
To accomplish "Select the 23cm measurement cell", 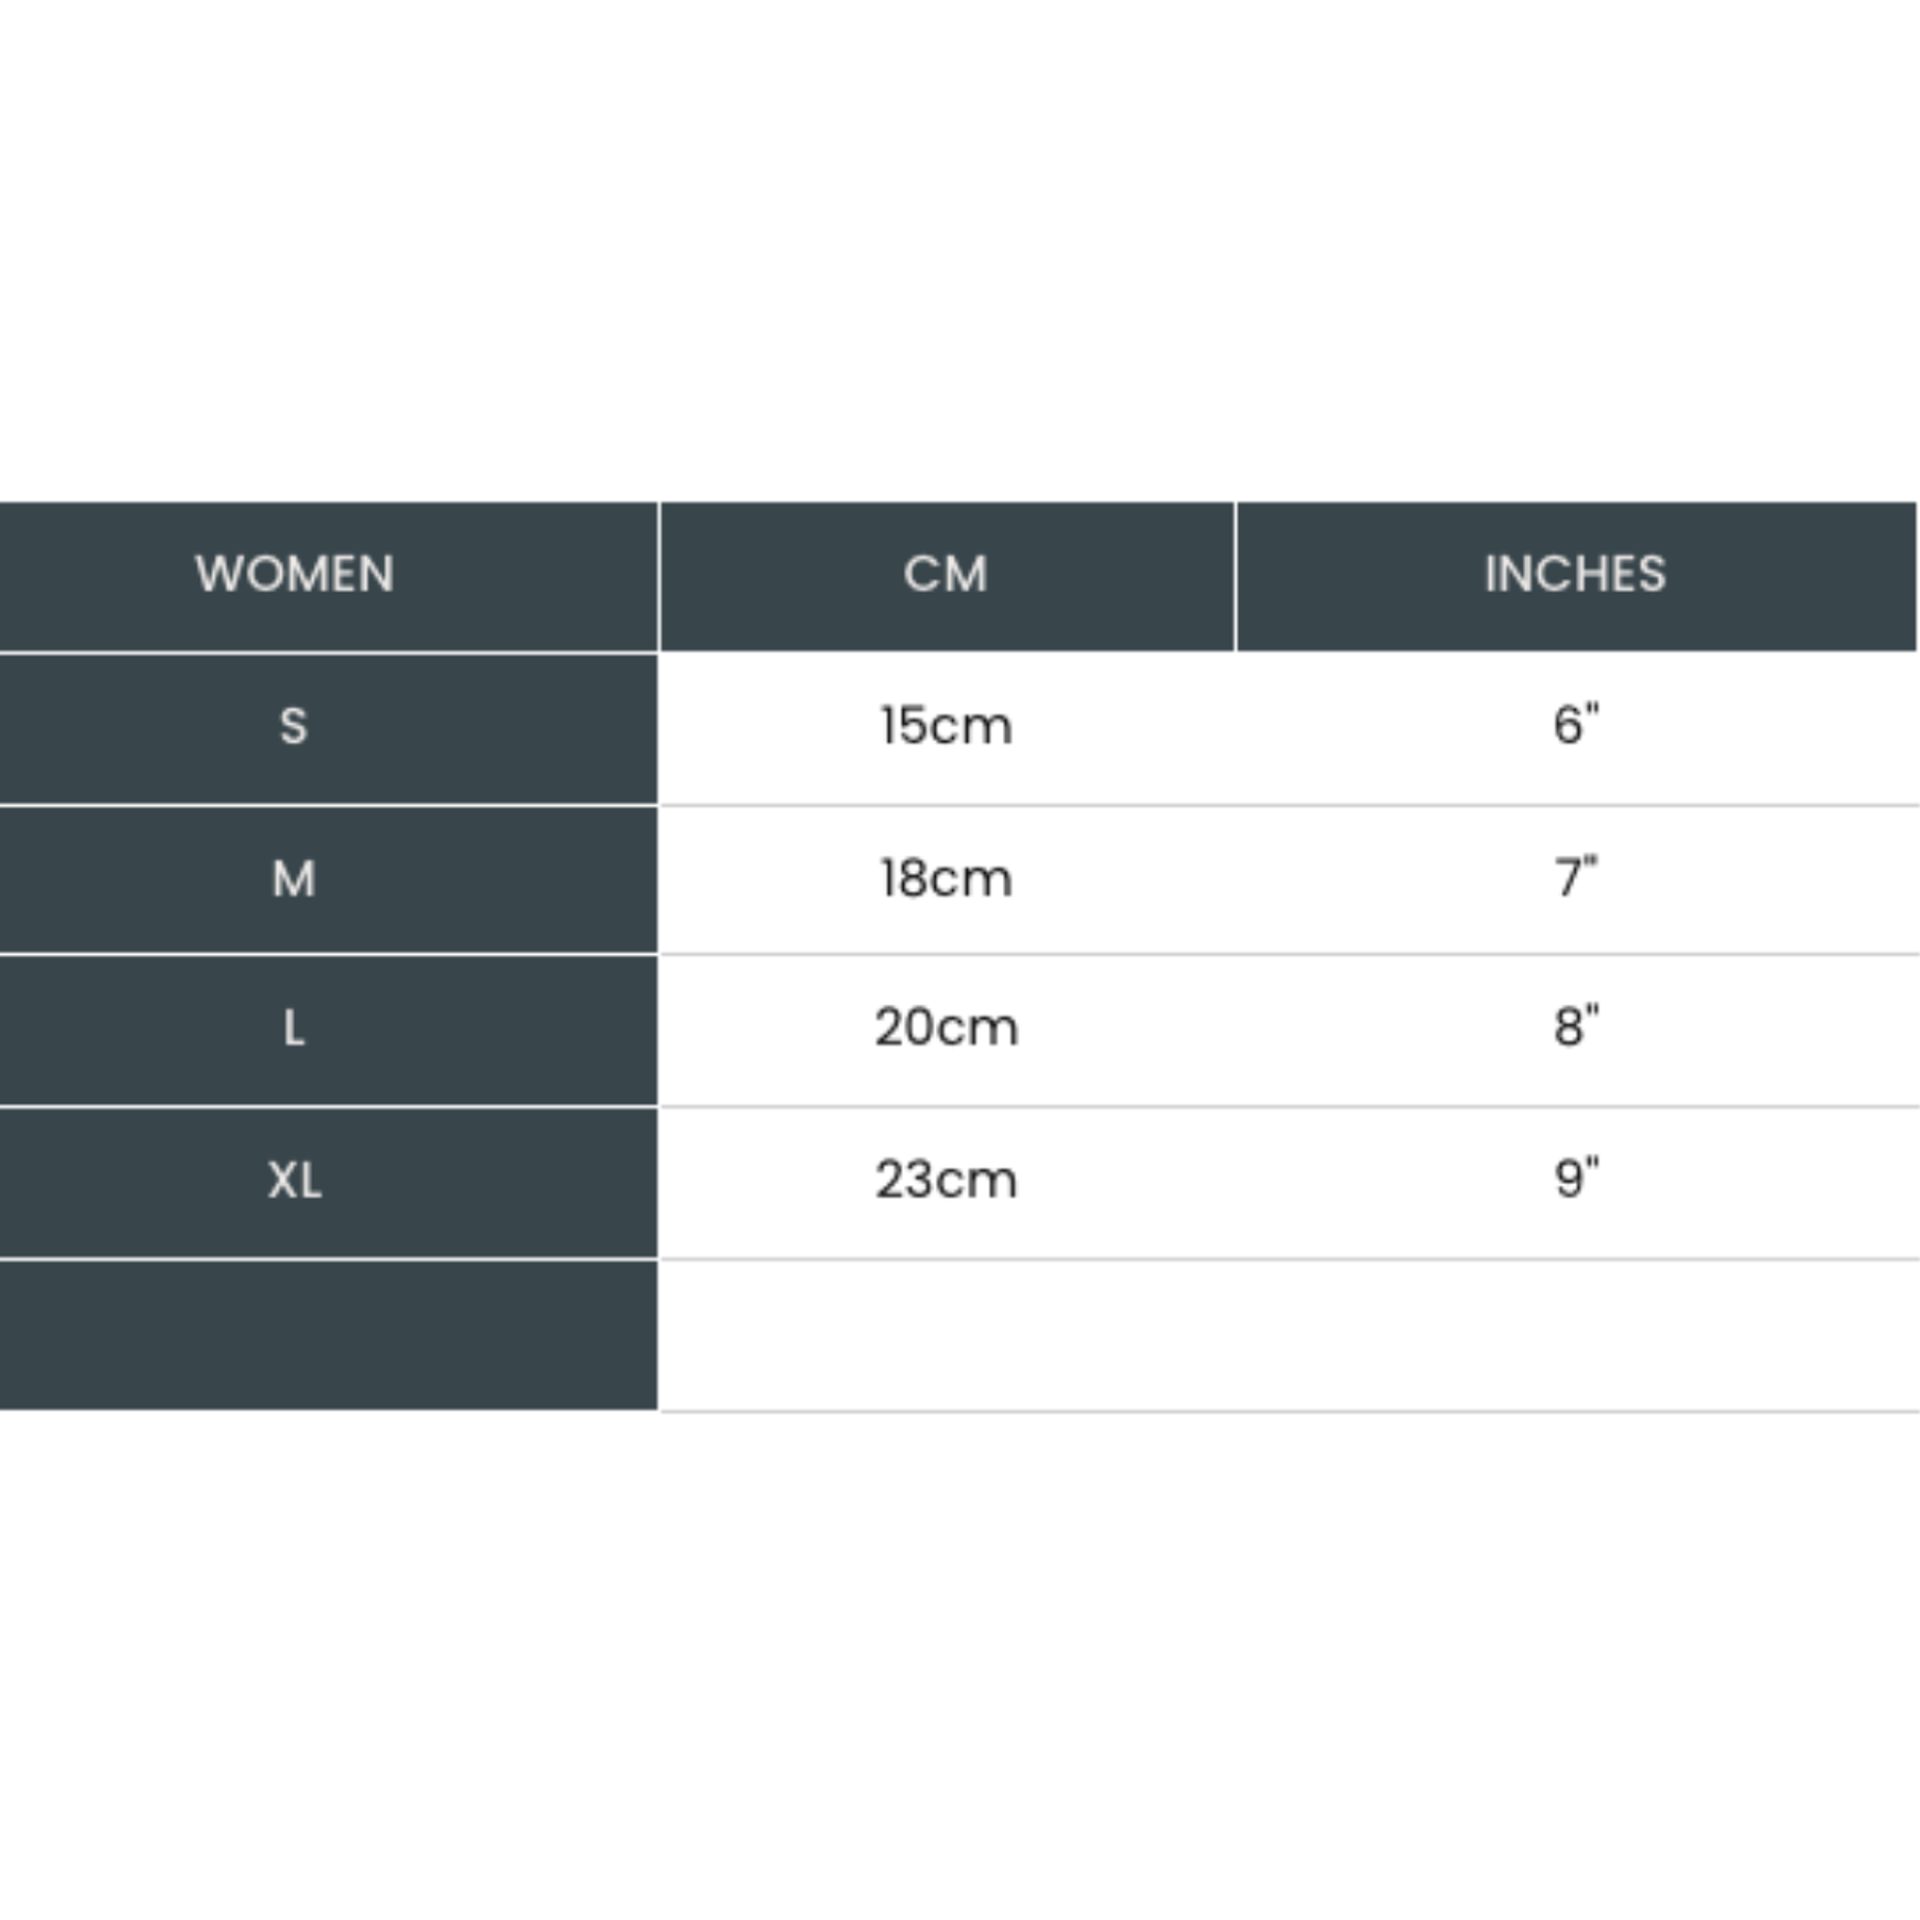I will tap(946, 1180).
